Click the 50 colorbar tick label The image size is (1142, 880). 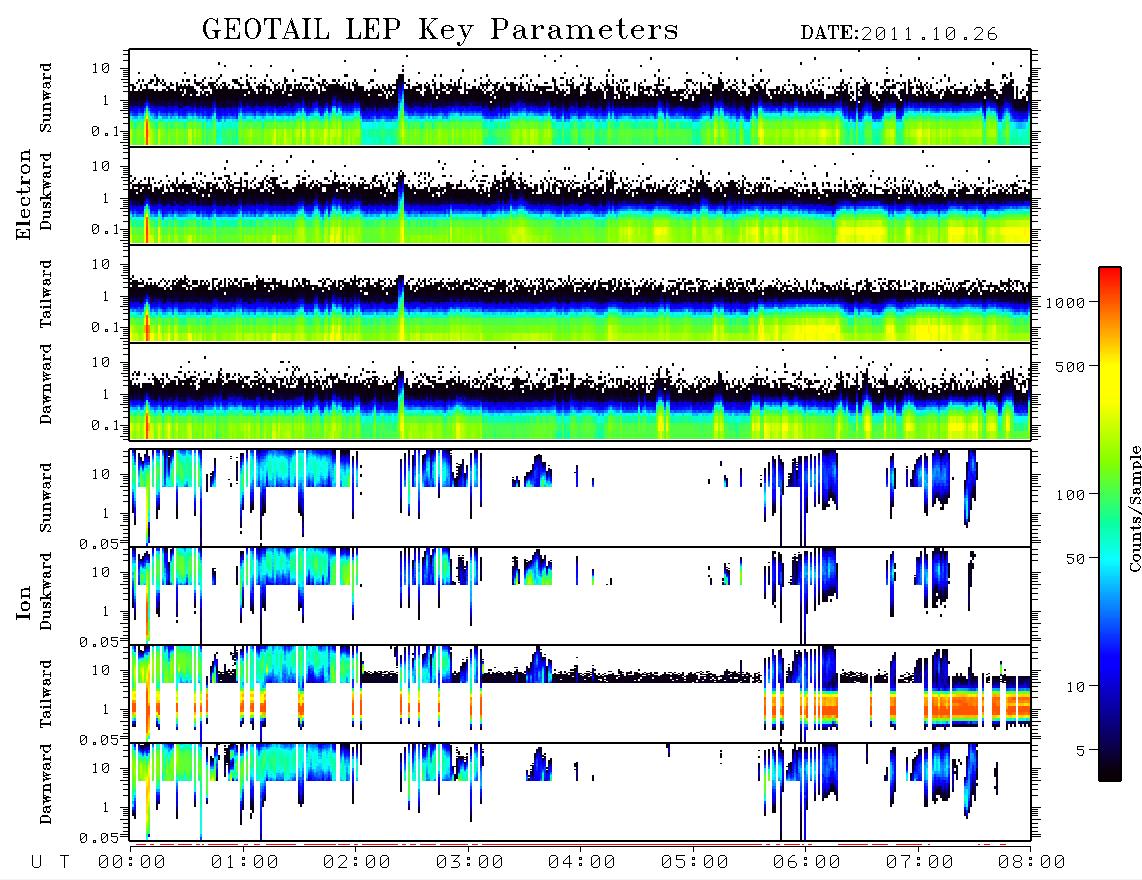point(1075,559)
